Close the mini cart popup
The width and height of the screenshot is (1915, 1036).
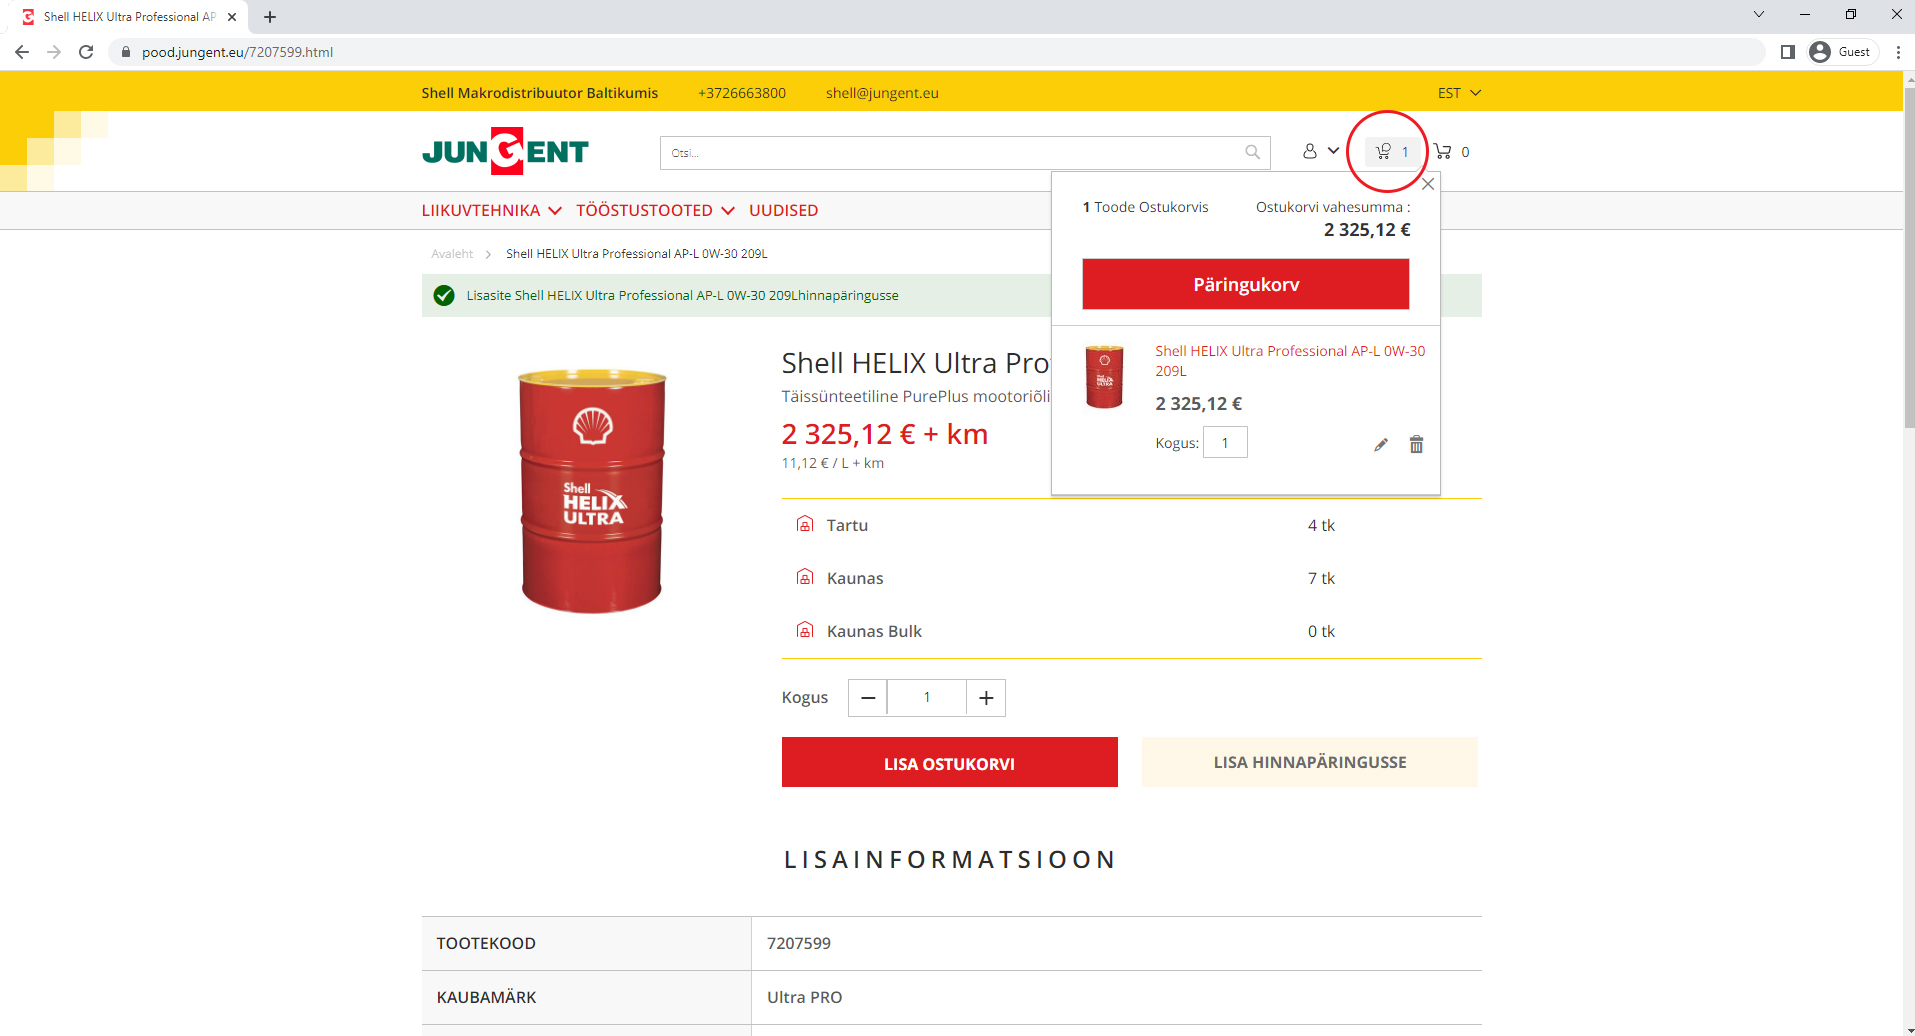1428,184
